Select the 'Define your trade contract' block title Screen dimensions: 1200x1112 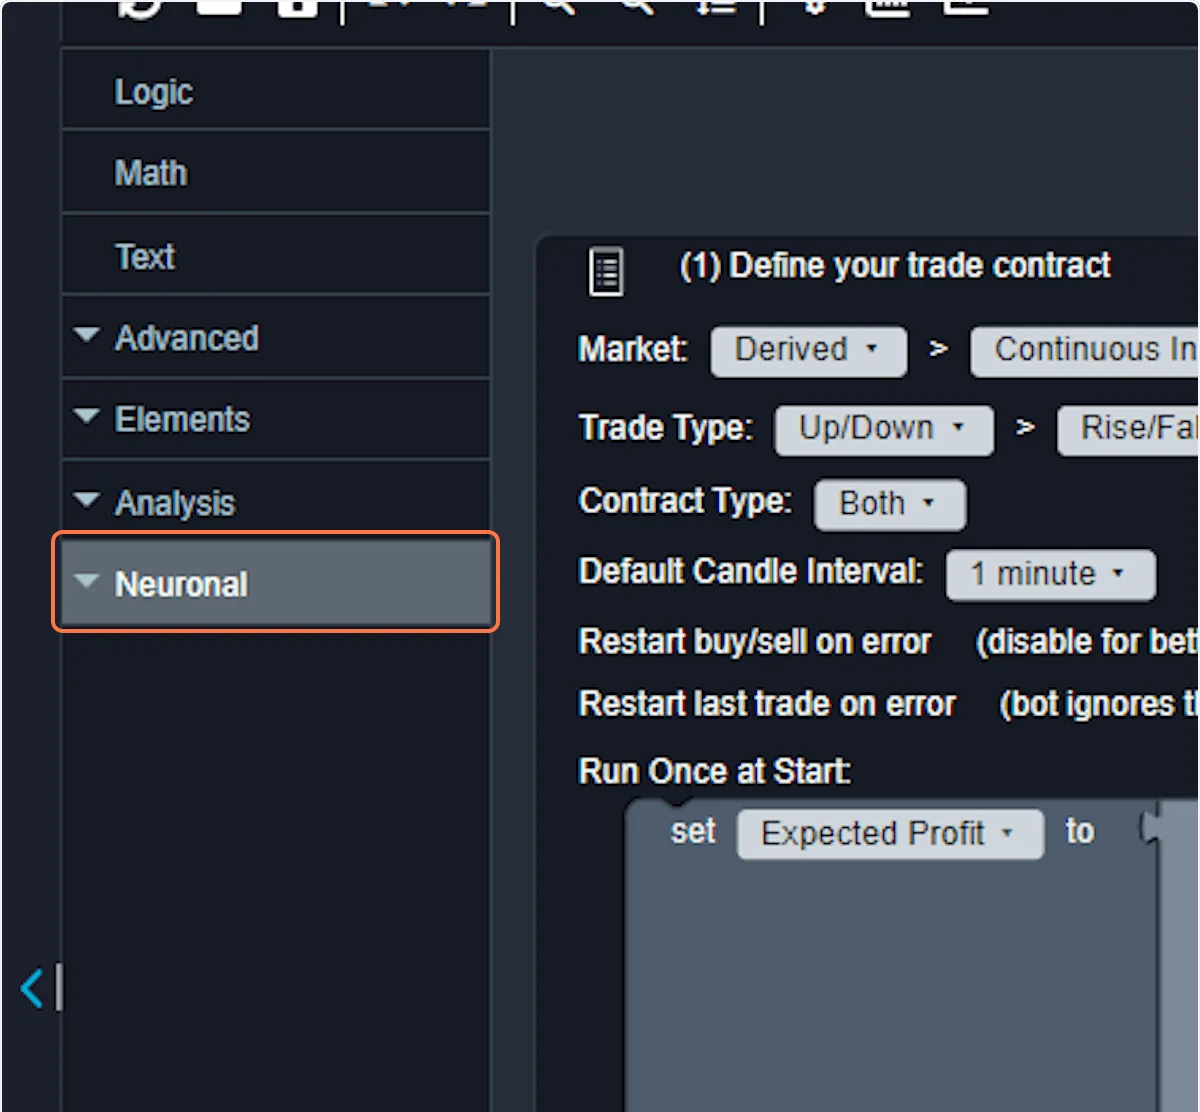(x=894, y=266)
